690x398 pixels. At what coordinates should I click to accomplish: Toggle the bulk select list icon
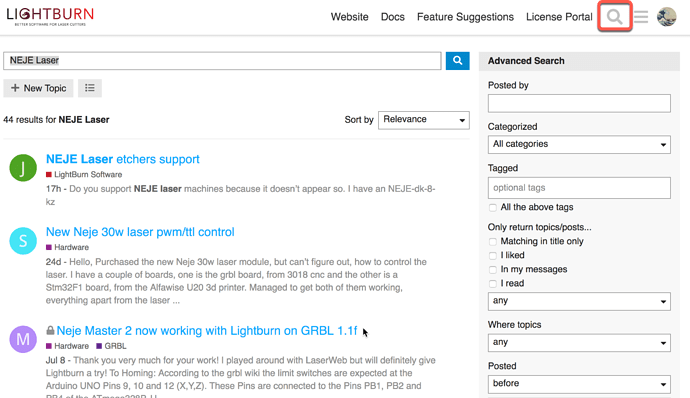tap(90, 88)
